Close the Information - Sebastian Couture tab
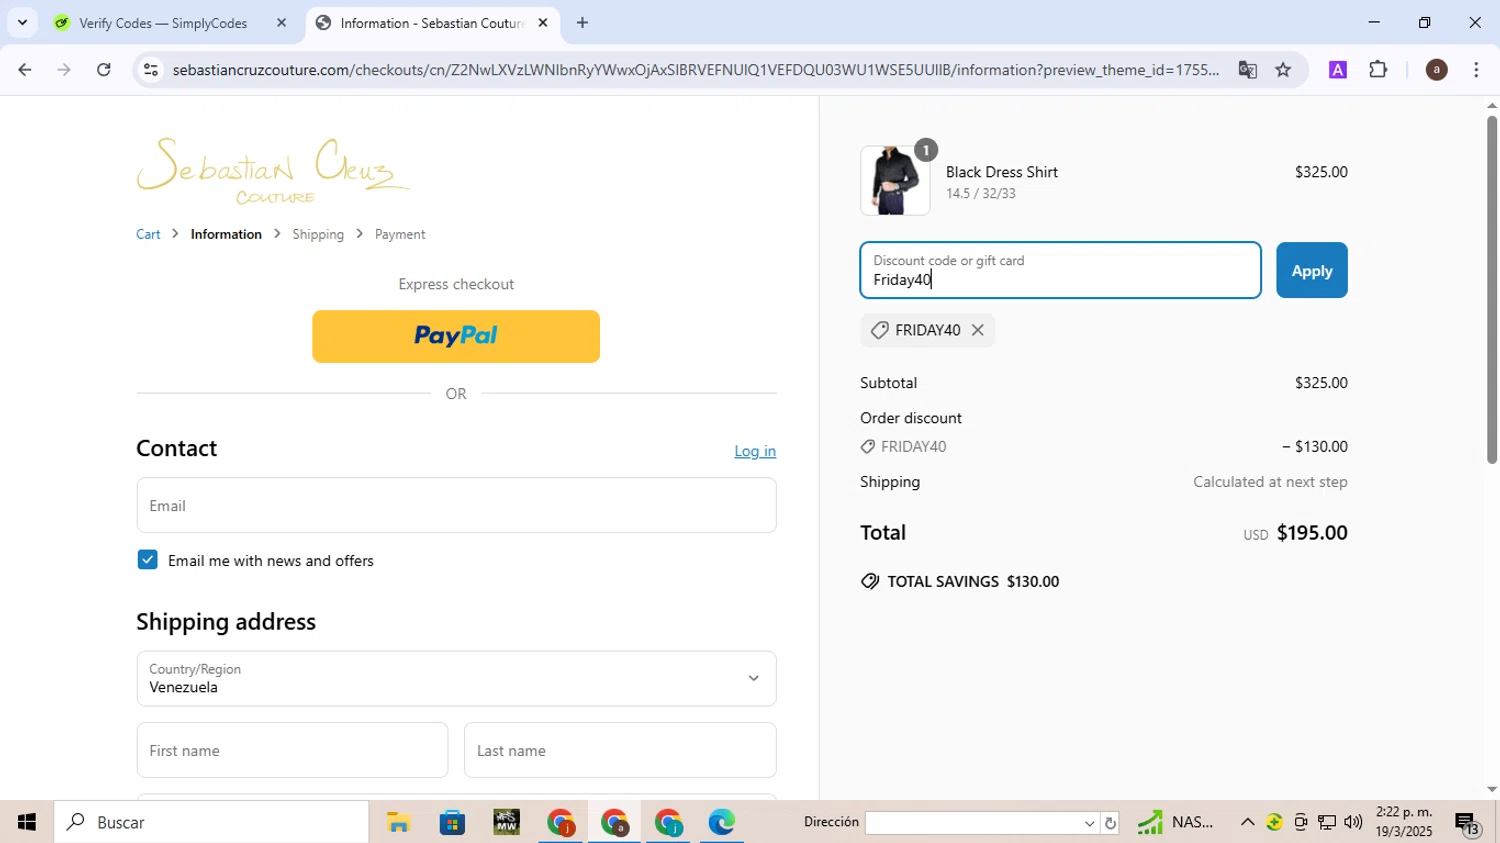 [x=543, y=23]
